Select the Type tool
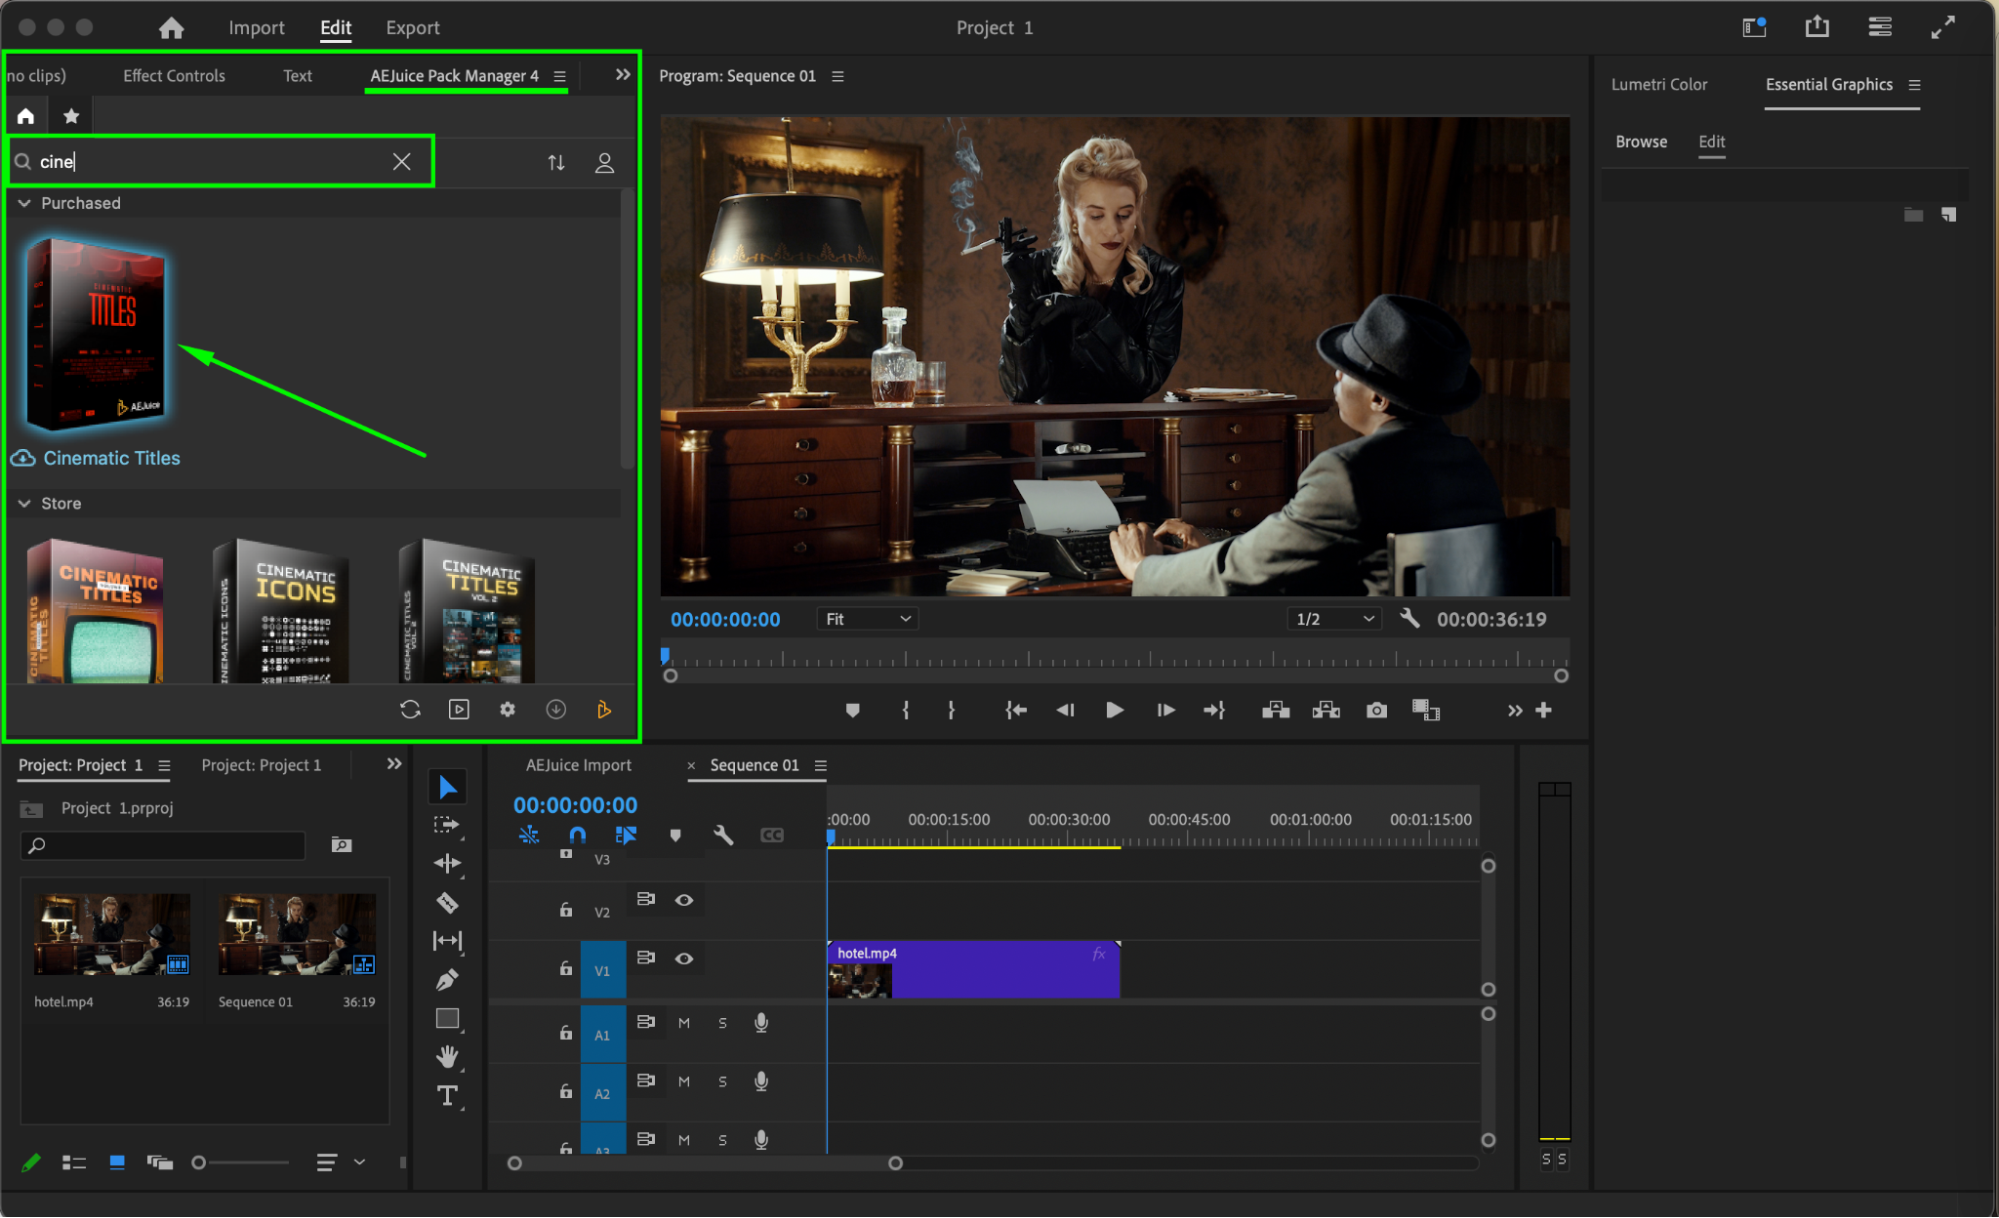Image resolution: width=1999 pixels, height=1218 pixels. click(x=447, y=1096)
